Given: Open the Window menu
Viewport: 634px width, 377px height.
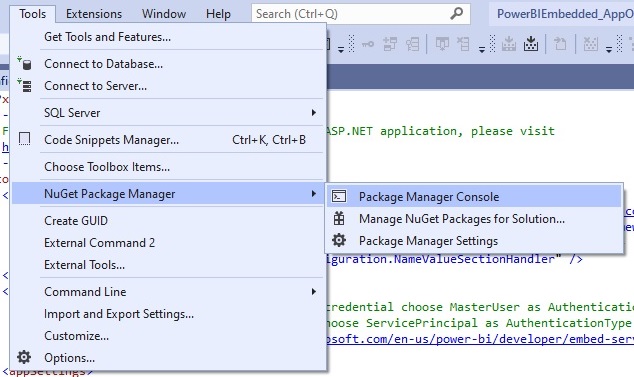Looking at the screenshot, I should pyautogui.click(x=164, y=14).
